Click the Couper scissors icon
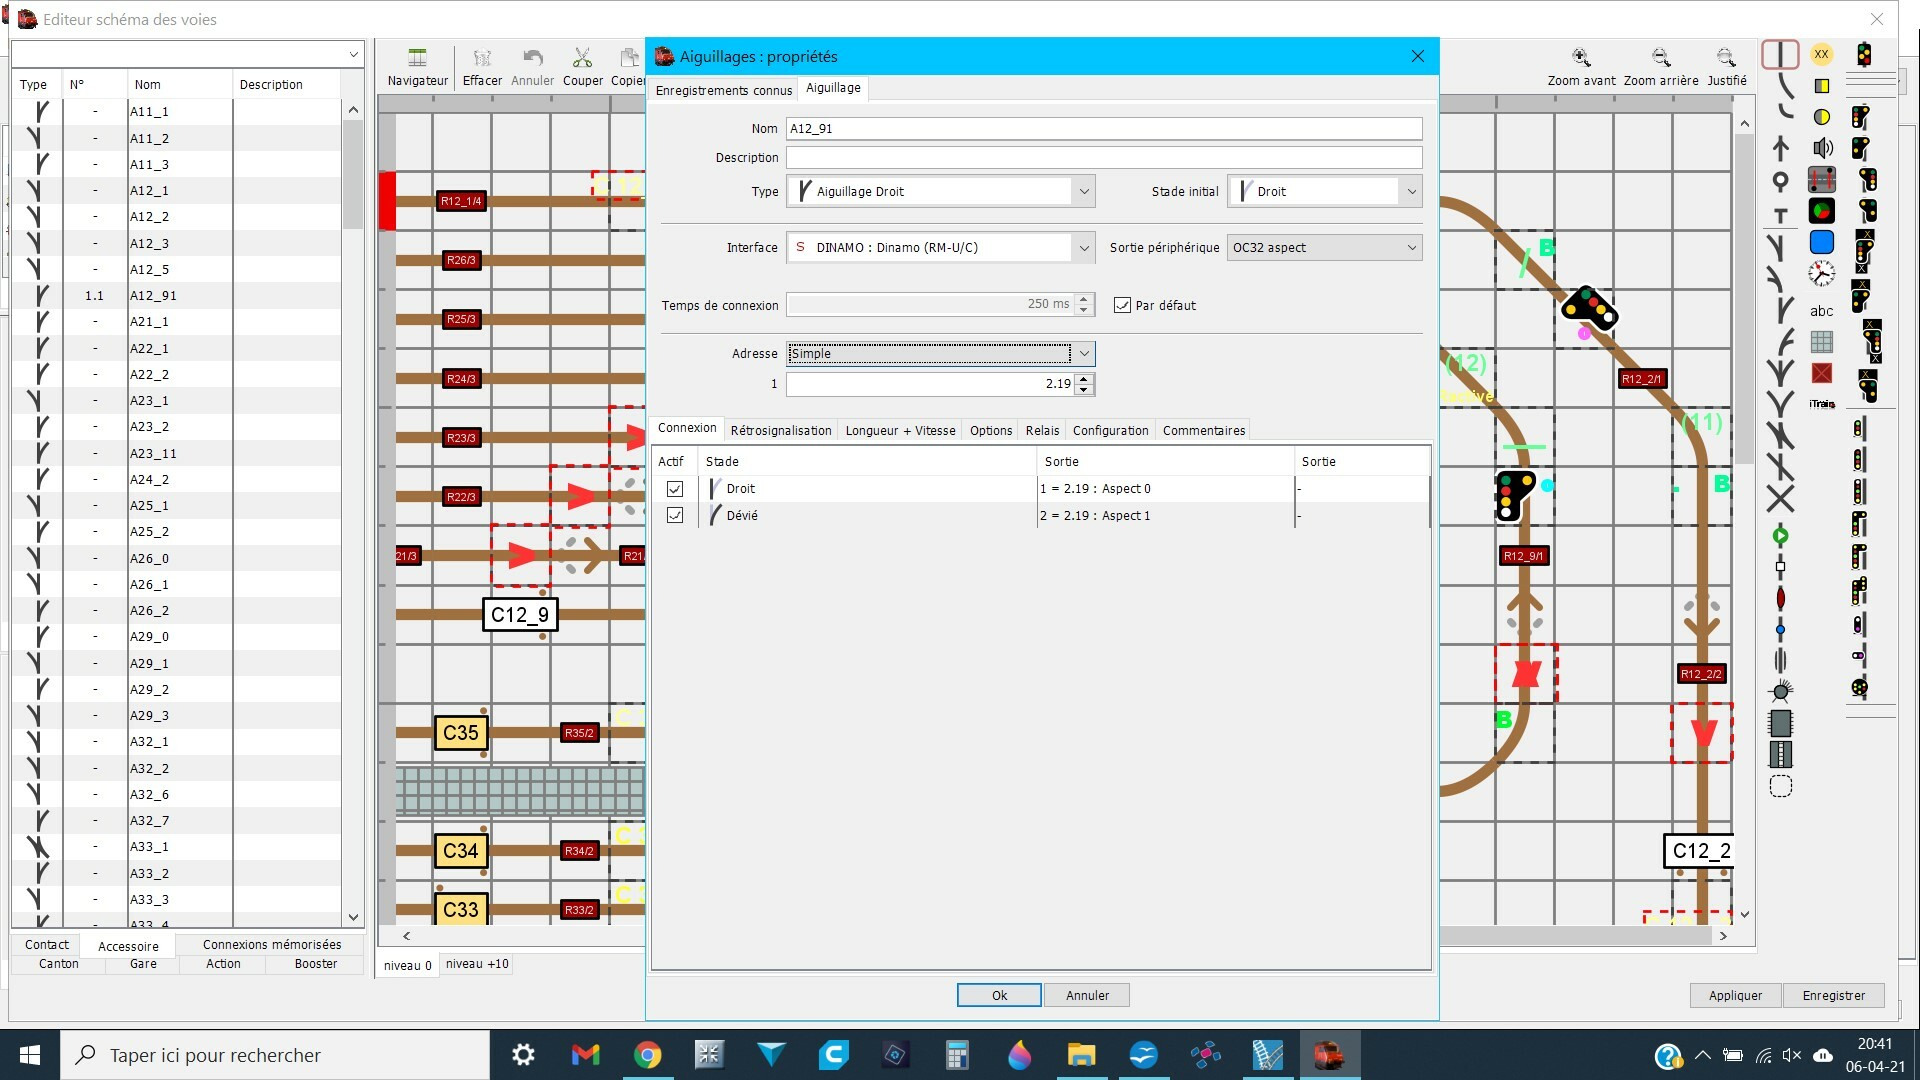This screenshot has height=1080, width=1920. (582, 58)
